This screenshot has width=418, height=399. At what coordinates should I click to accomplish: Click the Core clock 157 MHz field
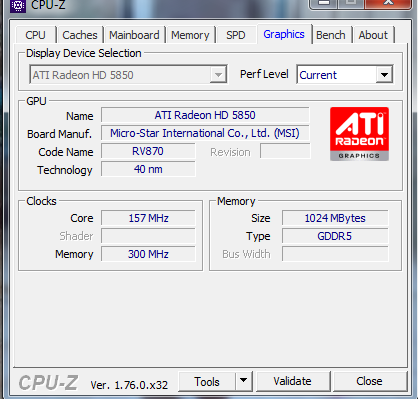(148, 218)
